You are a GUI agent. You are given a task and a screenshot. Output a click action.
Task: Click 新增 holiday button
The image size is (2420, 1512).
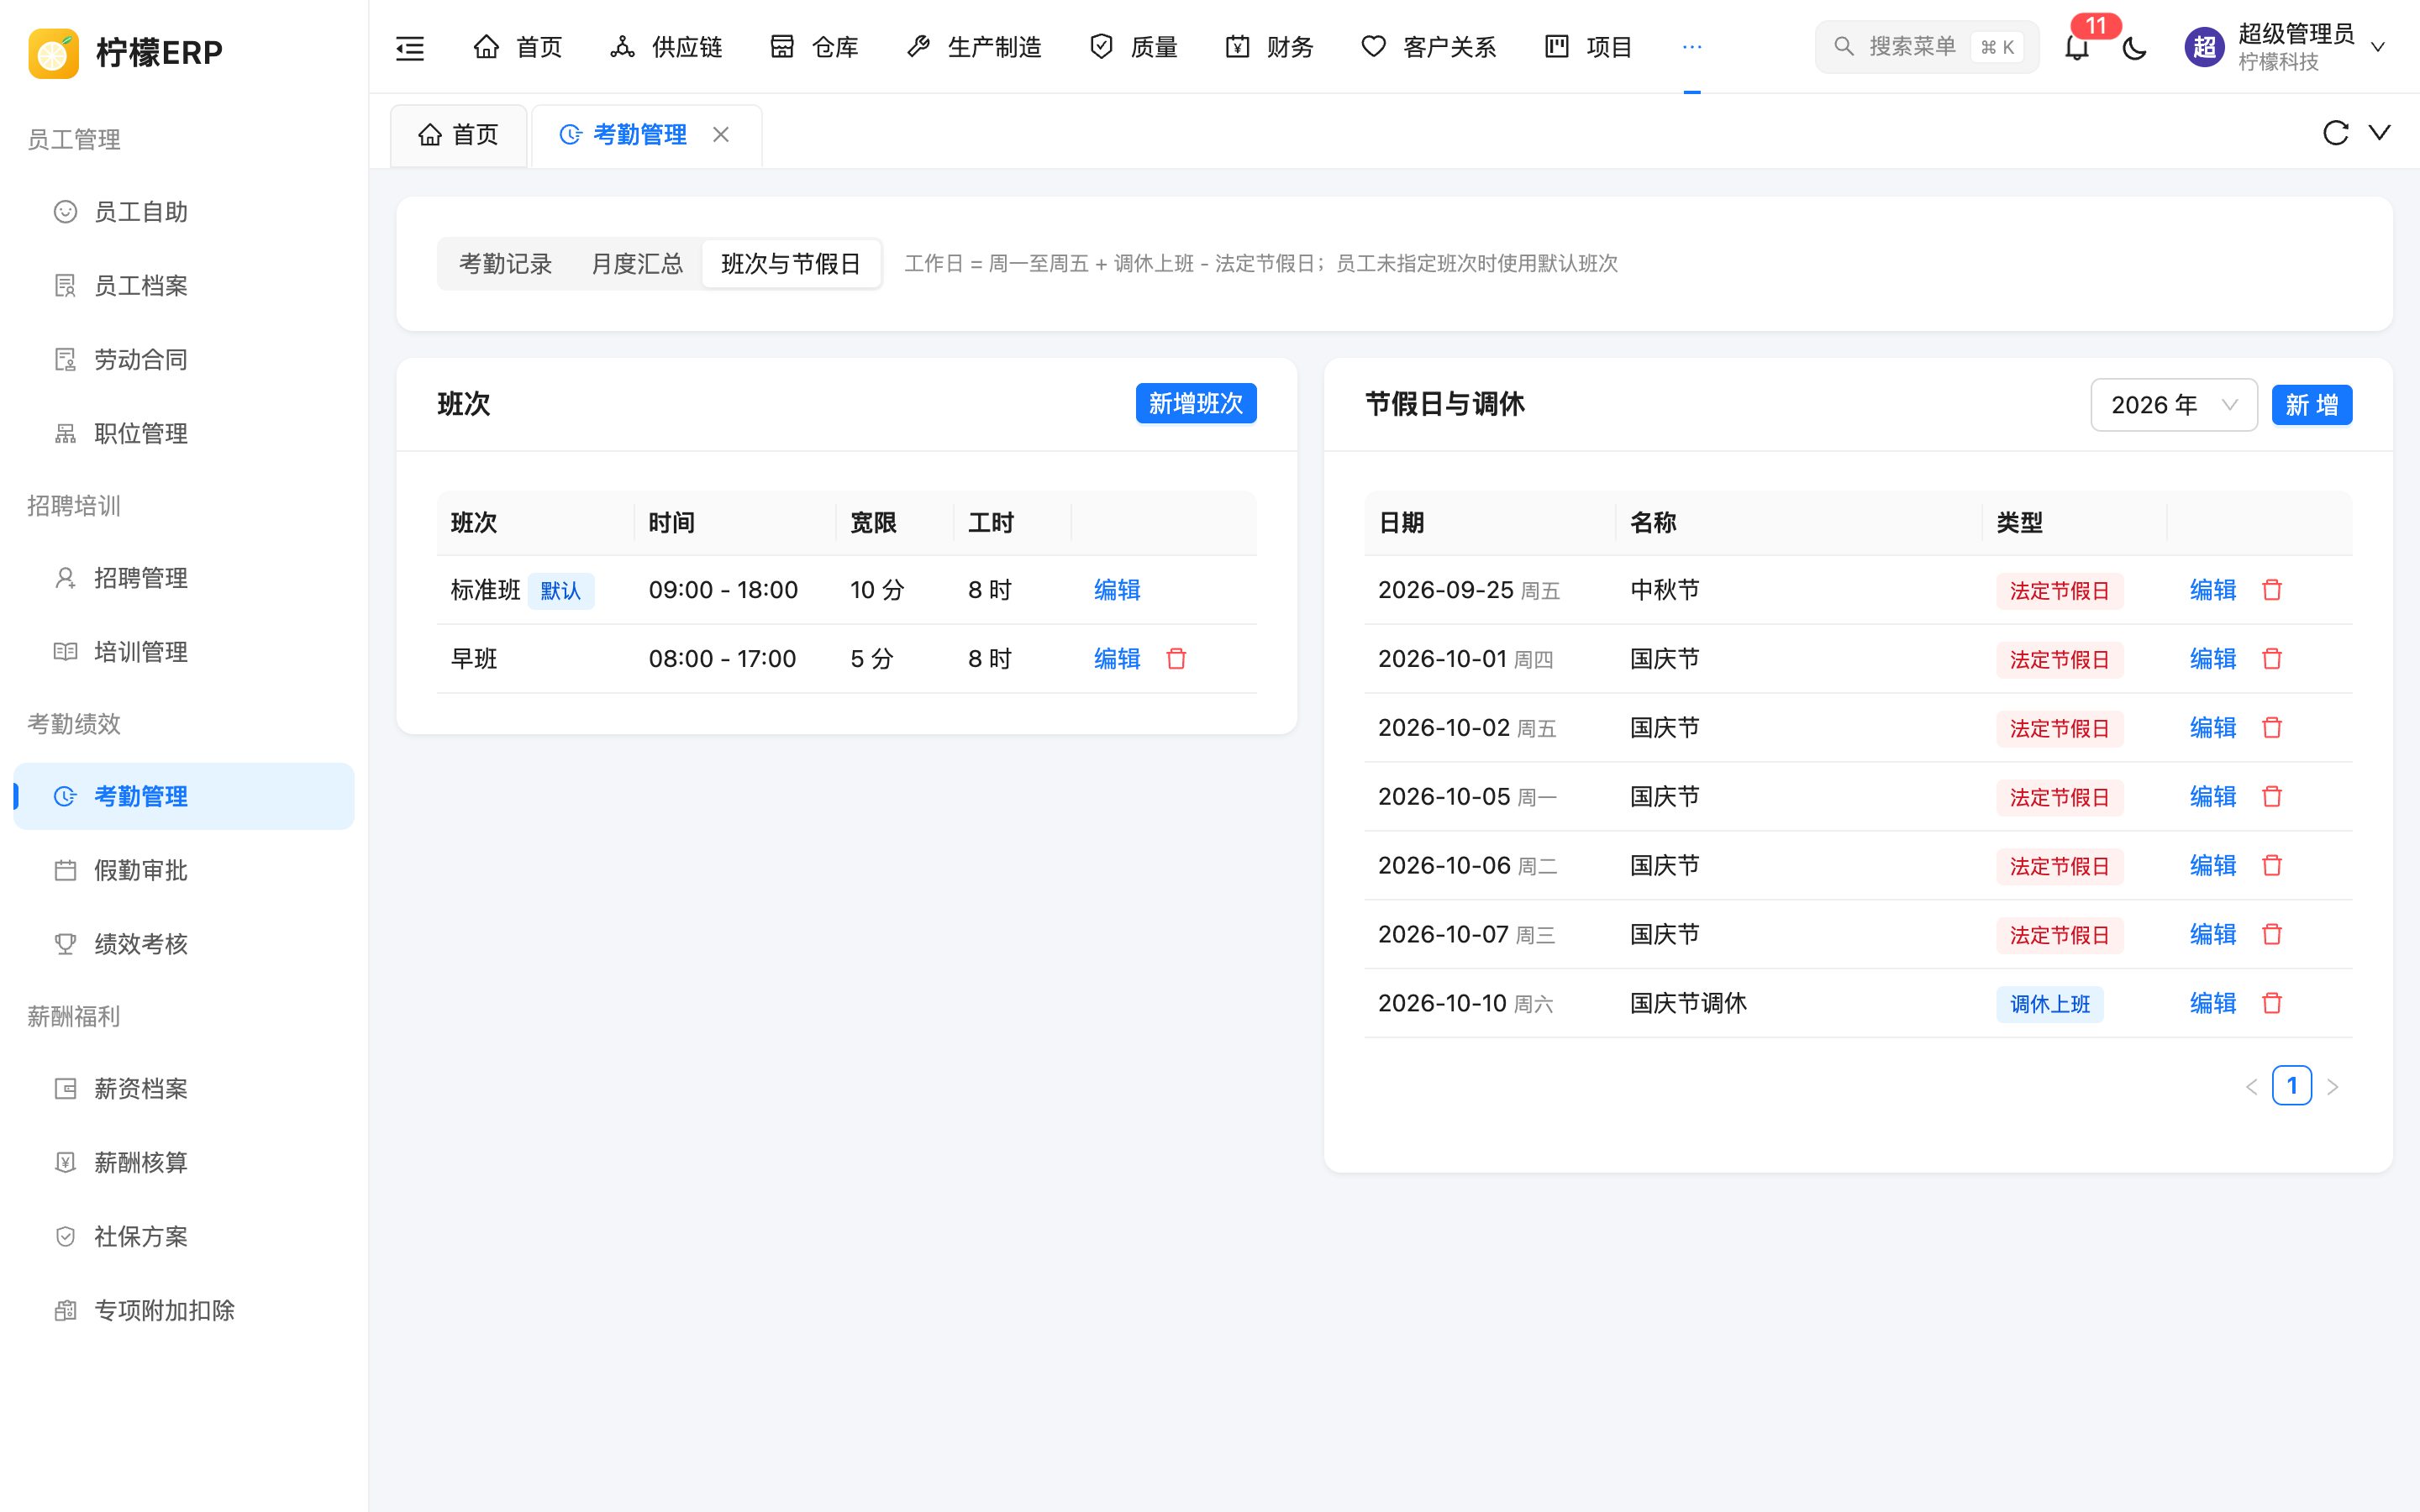2312,405
